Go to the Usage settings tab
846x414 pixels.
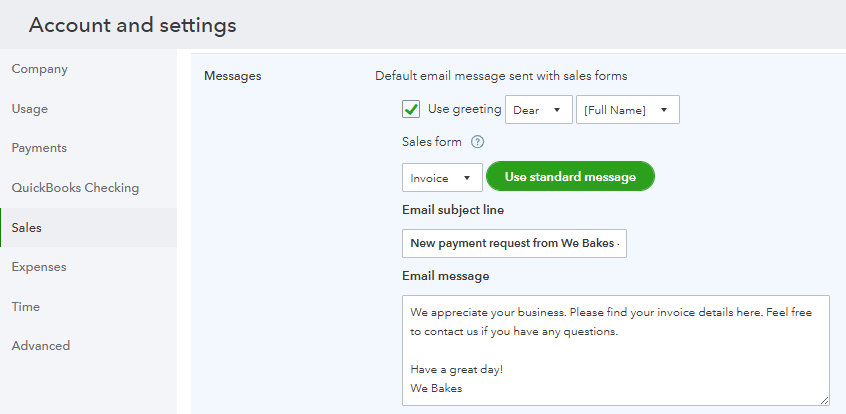(x=30, y=109)
